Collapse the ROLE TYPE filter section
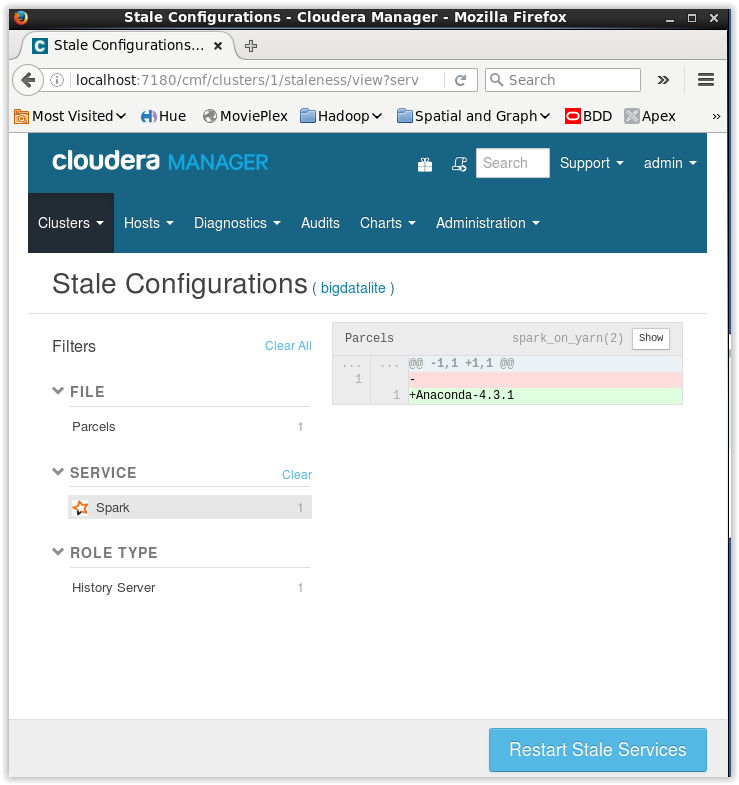This screenshot has height=785, width=739. tap(58, 552)
